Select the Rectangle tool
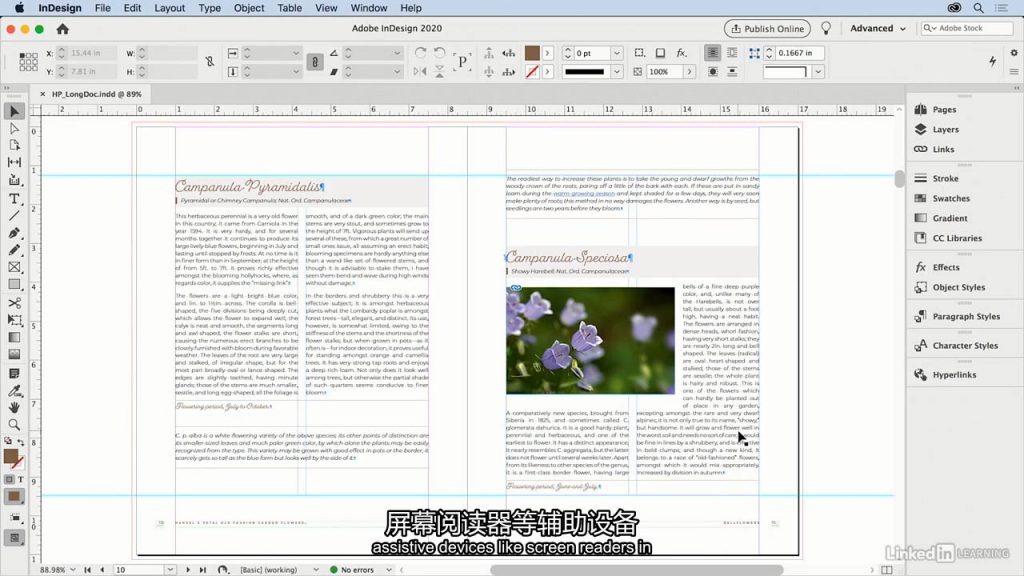The image size is (1024, 576). point(14,285)
